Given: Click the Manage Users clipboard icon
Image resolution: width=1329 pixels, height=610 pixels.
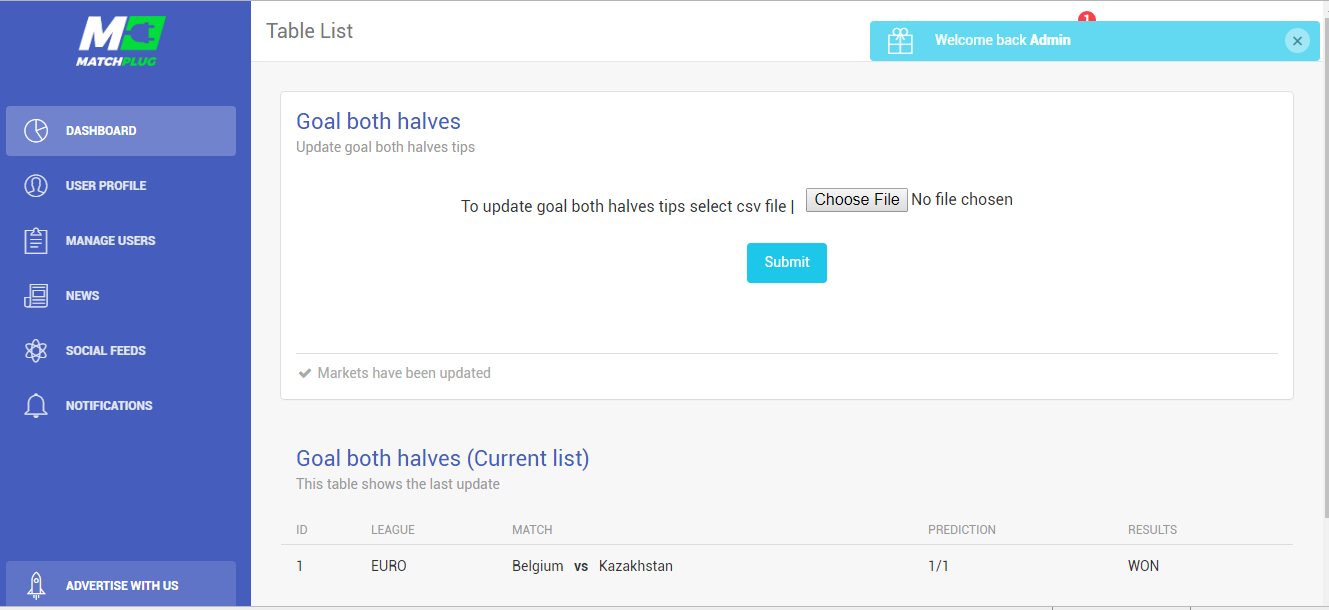Looking at the screenshot, I should (36, 241).
